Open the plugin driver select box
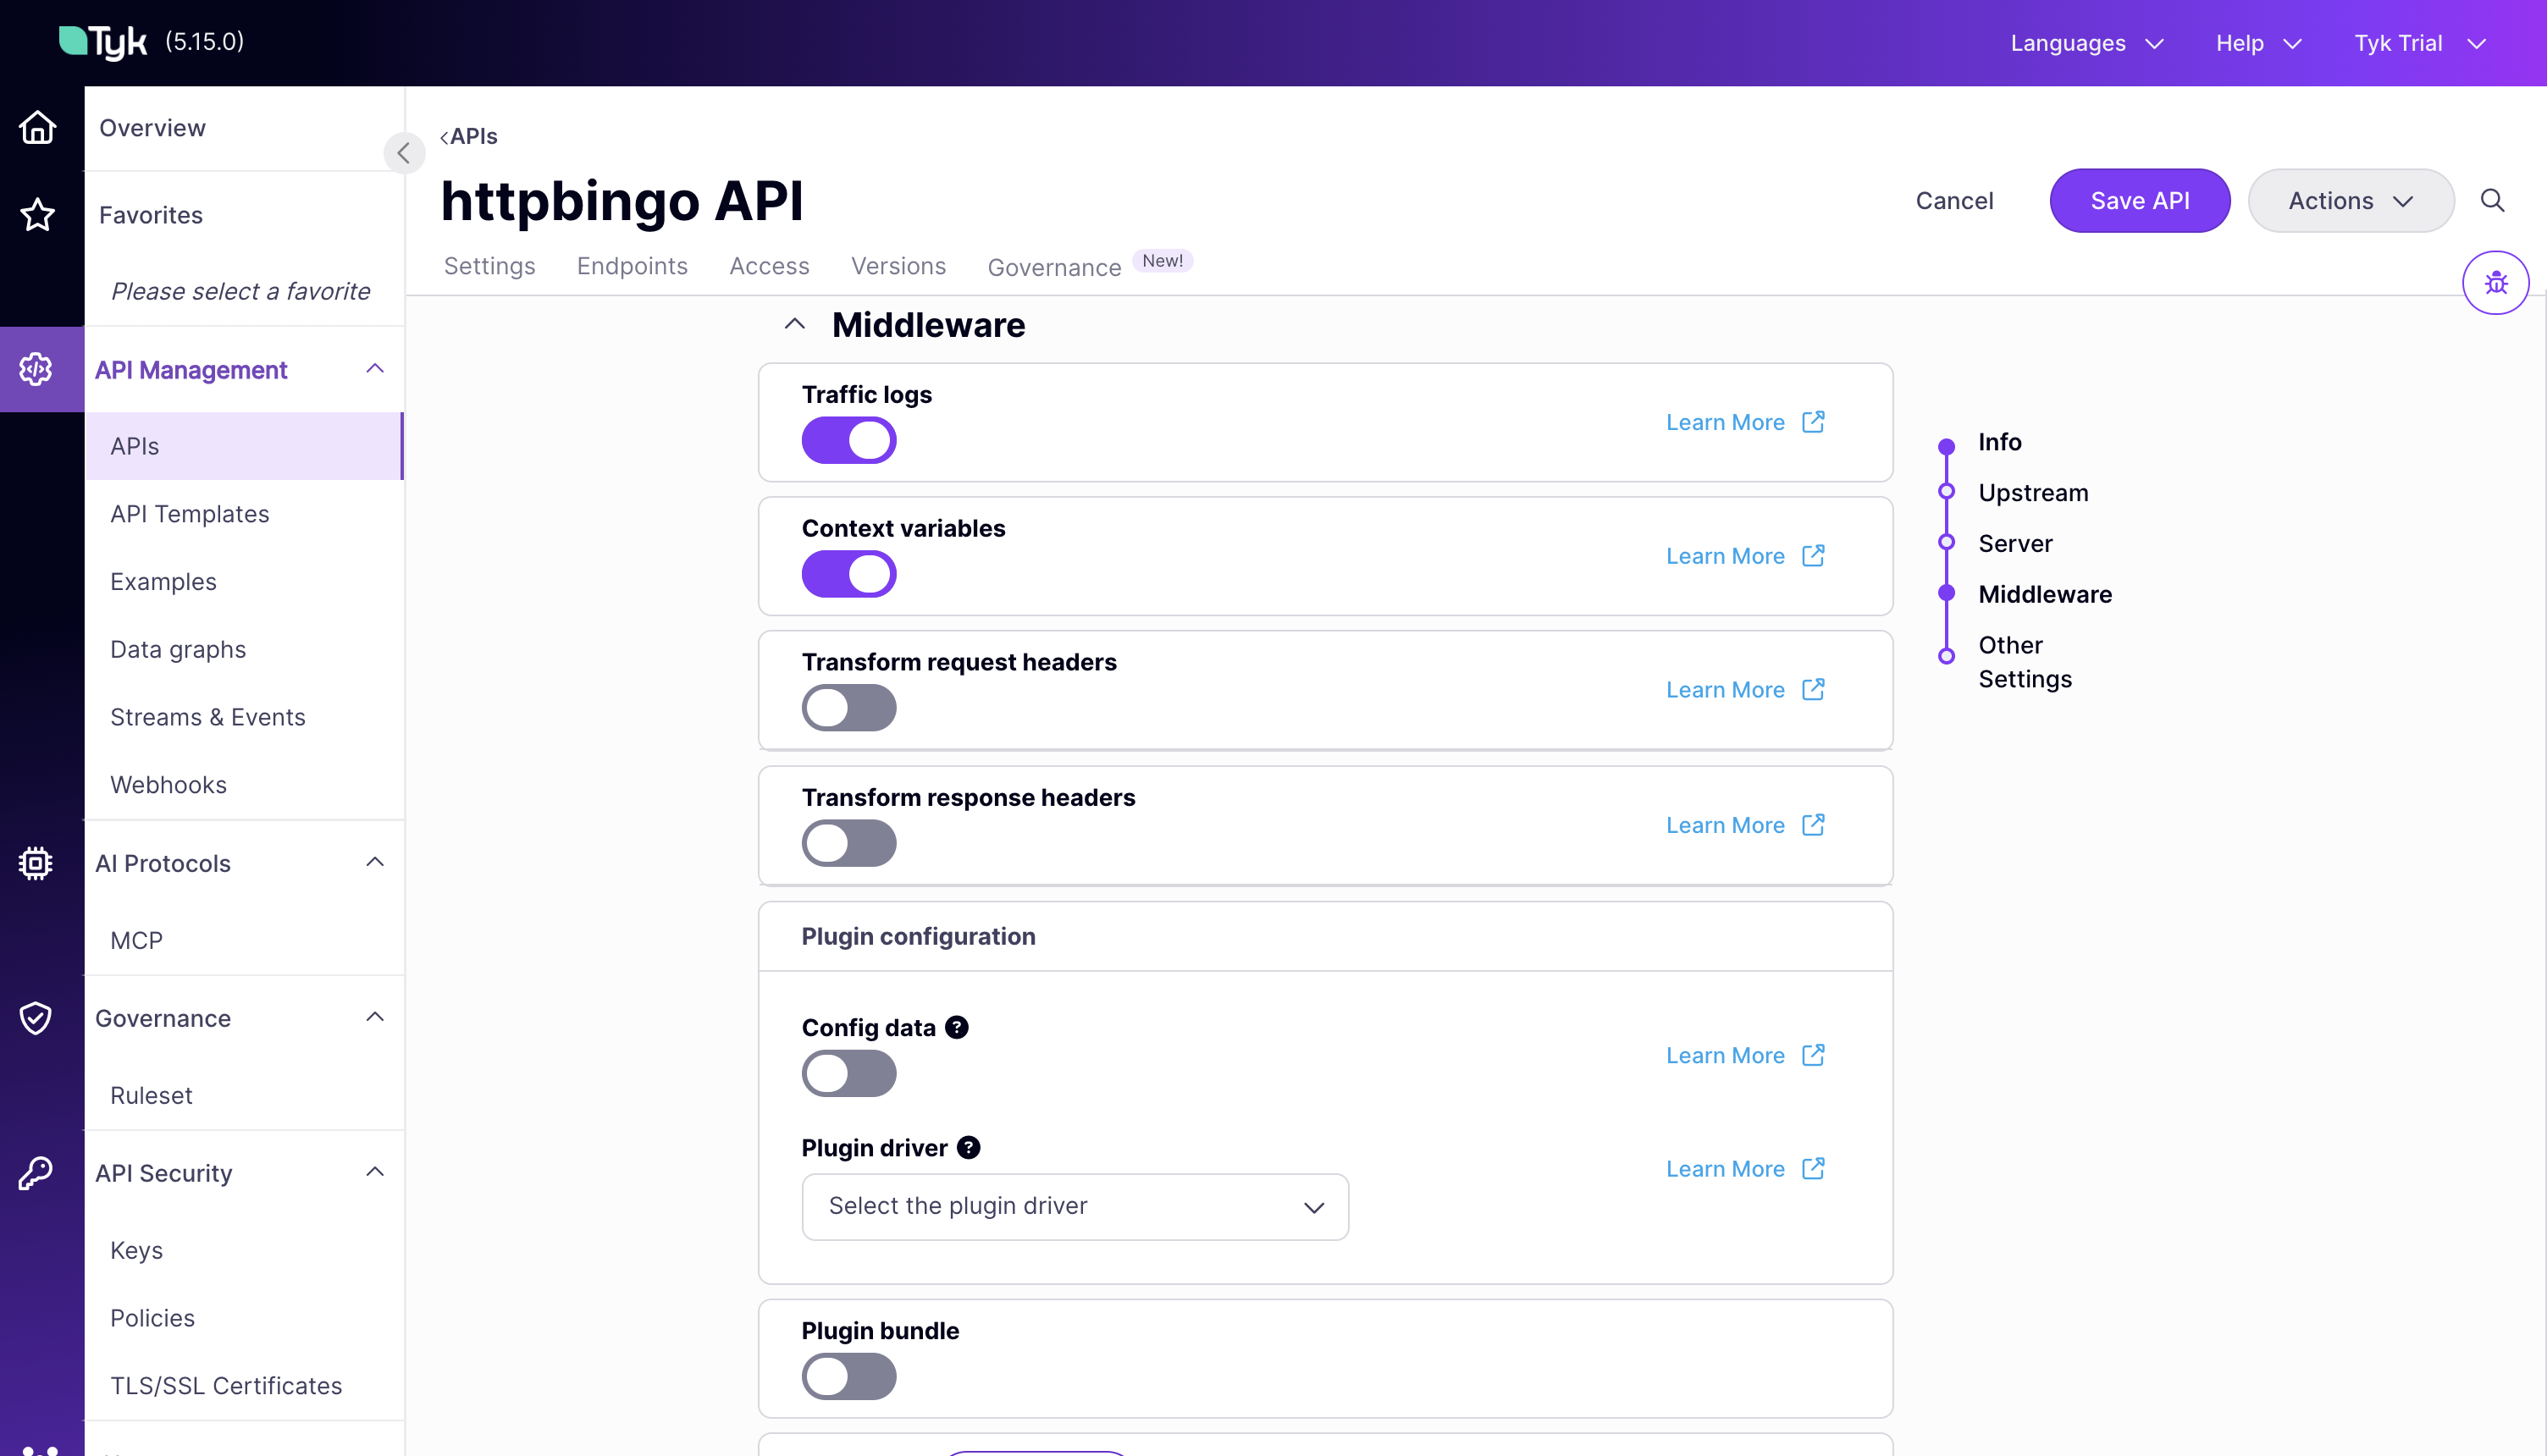Image resolution: width=2547 pixels, height=1456 pixels. [x=1075, y=1206]
